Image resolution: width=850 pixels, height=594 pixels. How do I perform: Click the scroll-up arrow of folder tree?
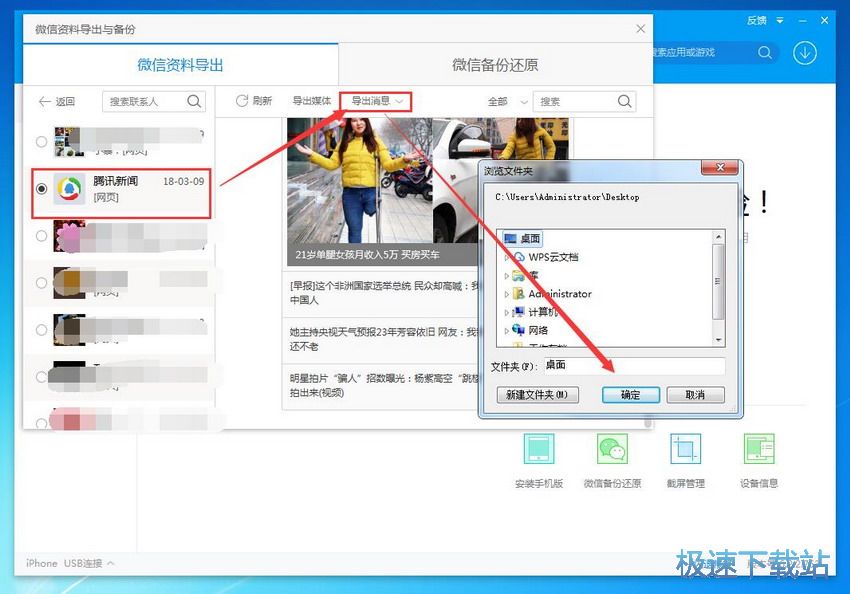(718, 237)
